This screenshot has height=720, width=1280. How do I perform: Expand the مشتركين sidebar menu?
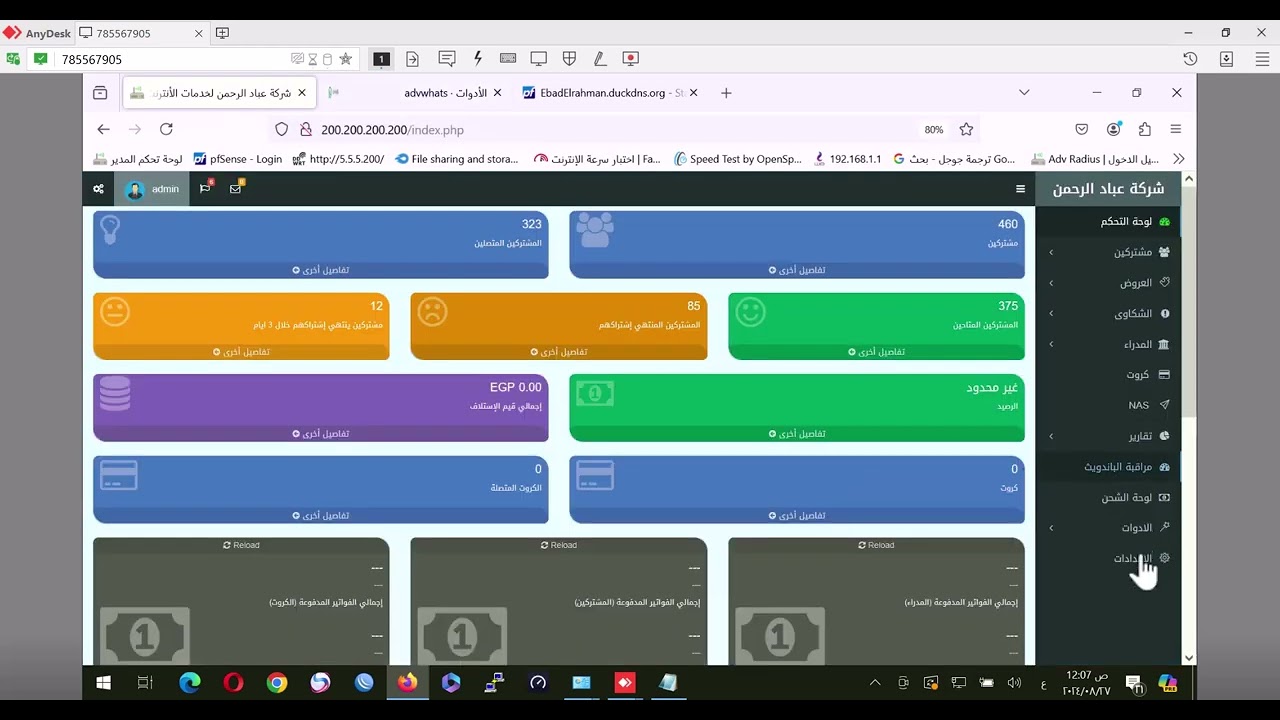1108,252
